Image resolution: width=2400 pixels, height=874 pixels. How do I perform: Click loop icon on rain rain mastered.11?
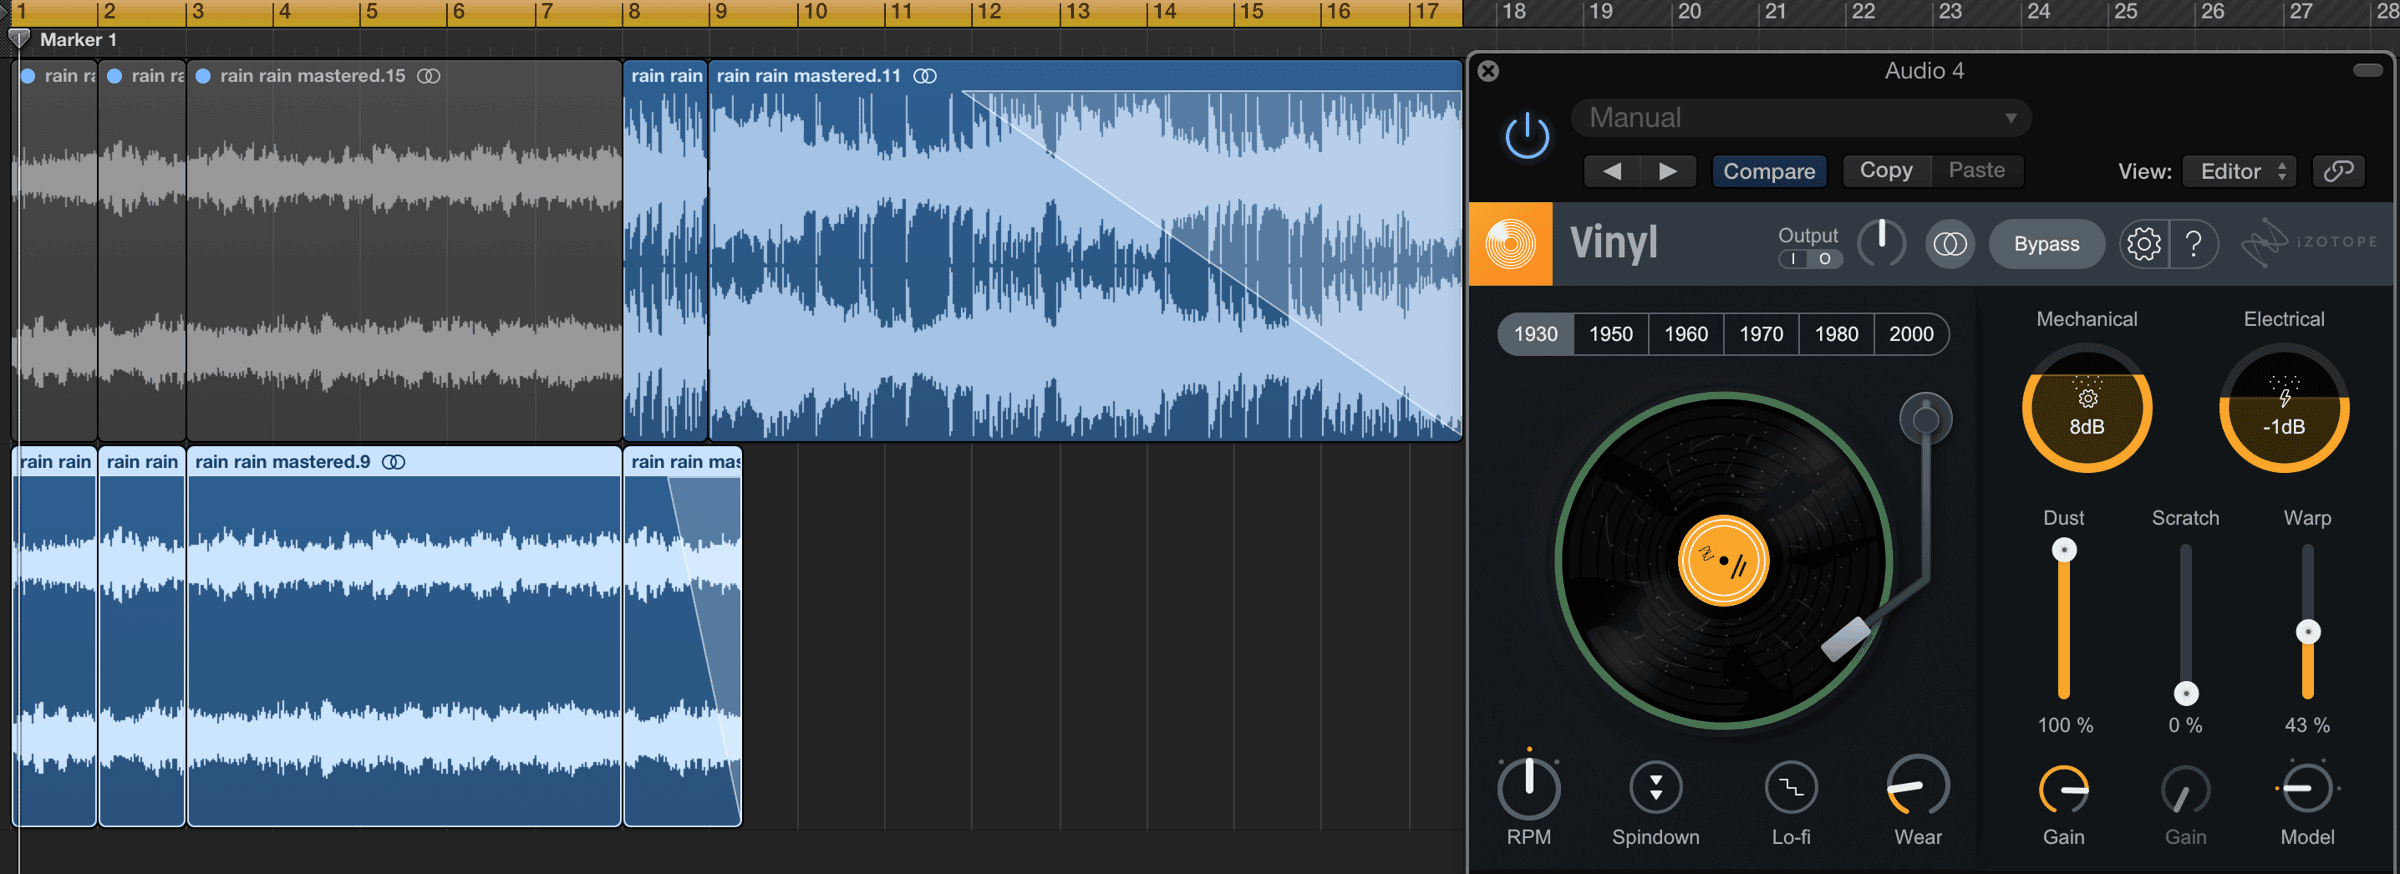[925, 76]
